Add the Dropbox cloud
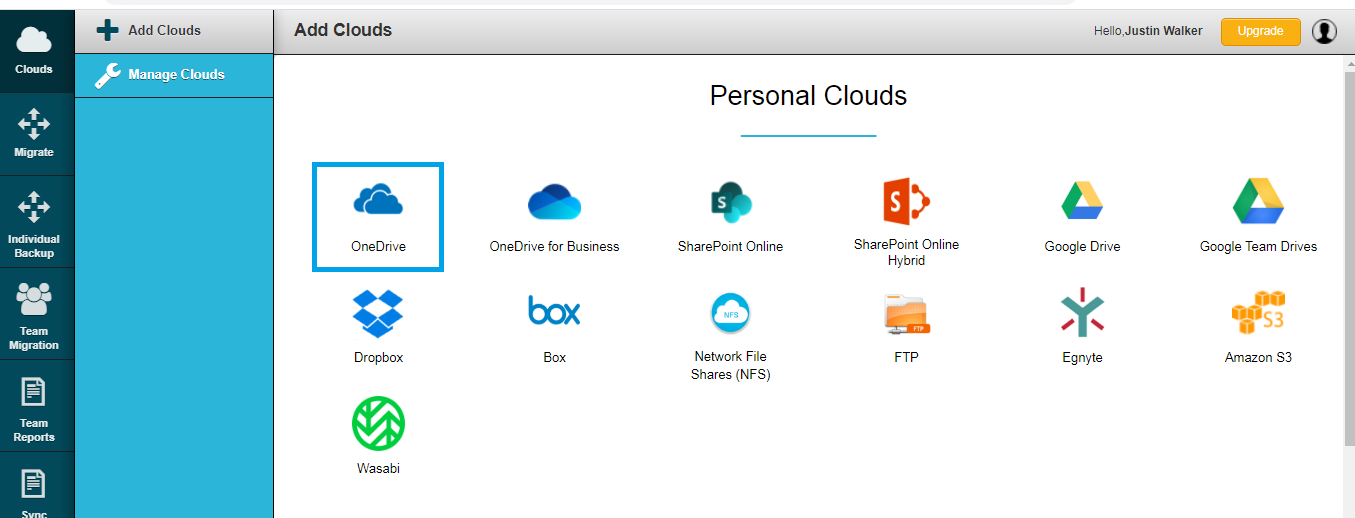Viewport: 1355px width, 518px height. (378, 313)
